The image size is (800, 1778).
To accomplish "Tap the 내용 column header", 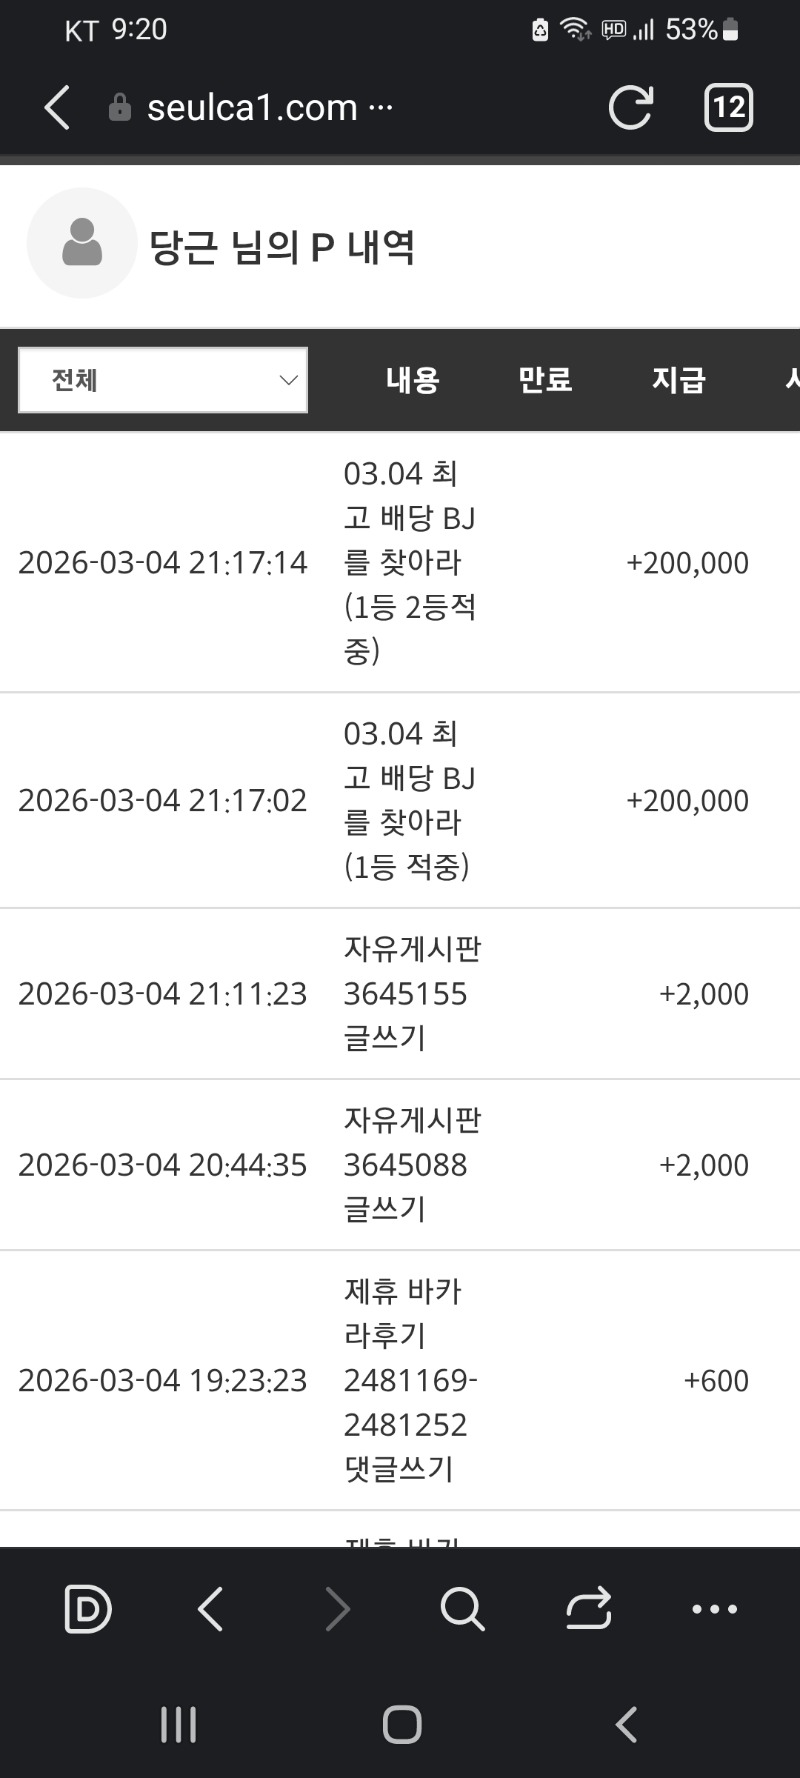I will click(412, 380).
